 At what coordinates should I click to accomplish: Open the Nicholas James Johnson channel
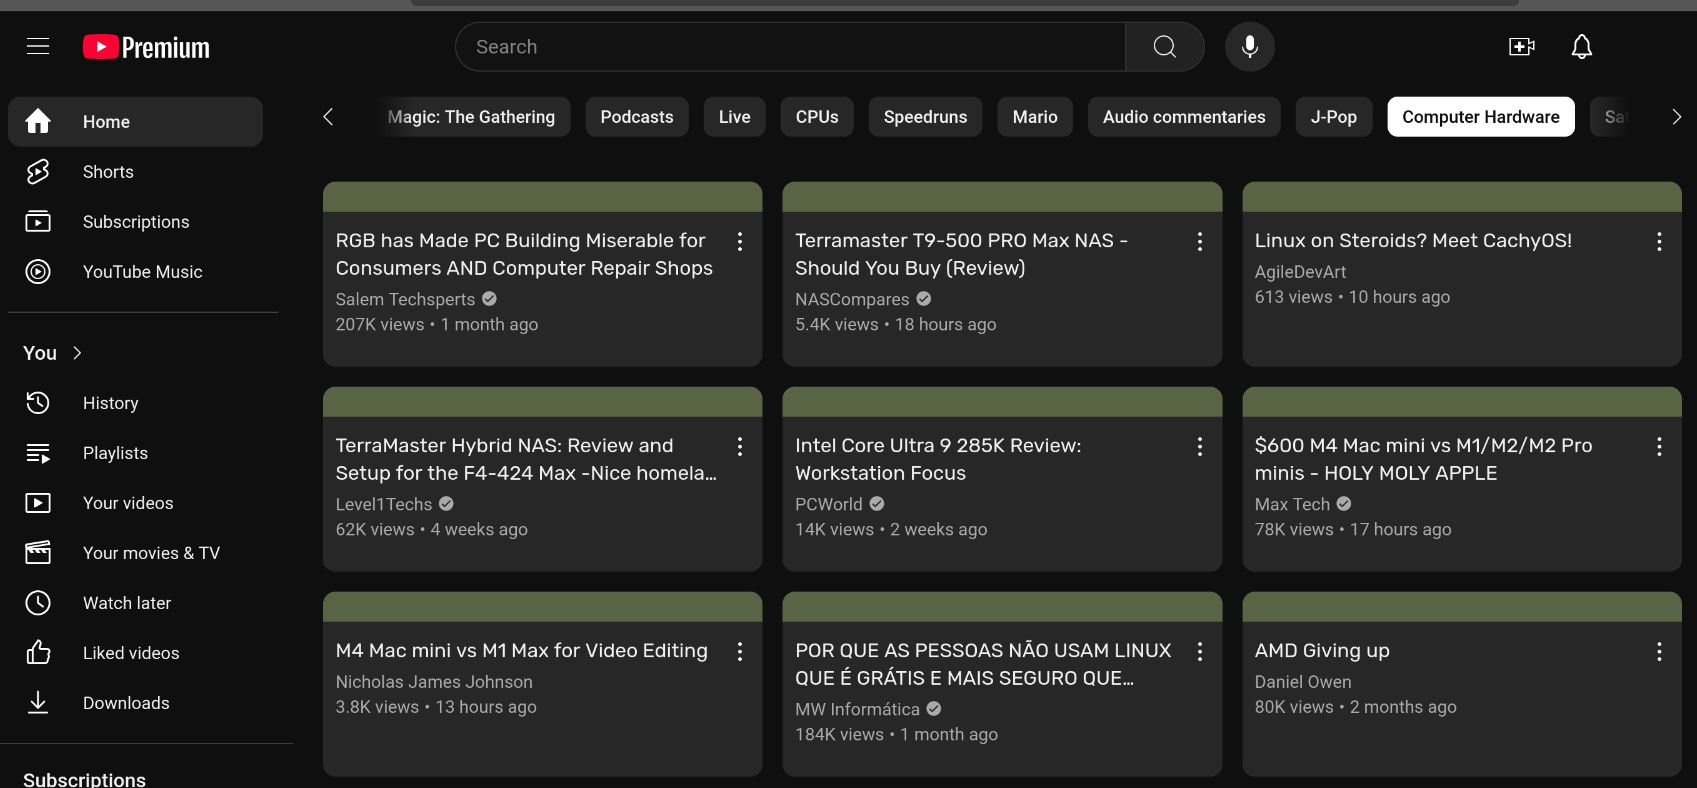point(434,682)
